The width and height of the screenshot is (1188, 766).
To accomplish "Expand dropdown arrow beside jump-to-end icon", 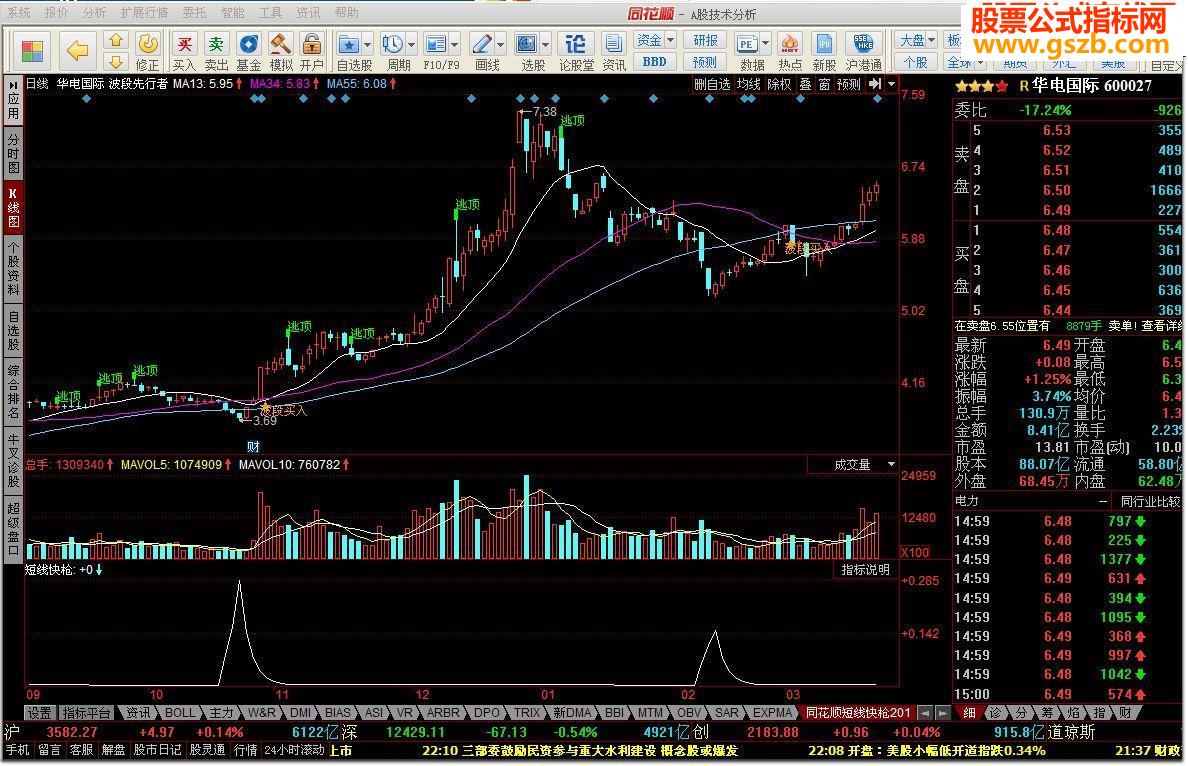I will point(892,84).
